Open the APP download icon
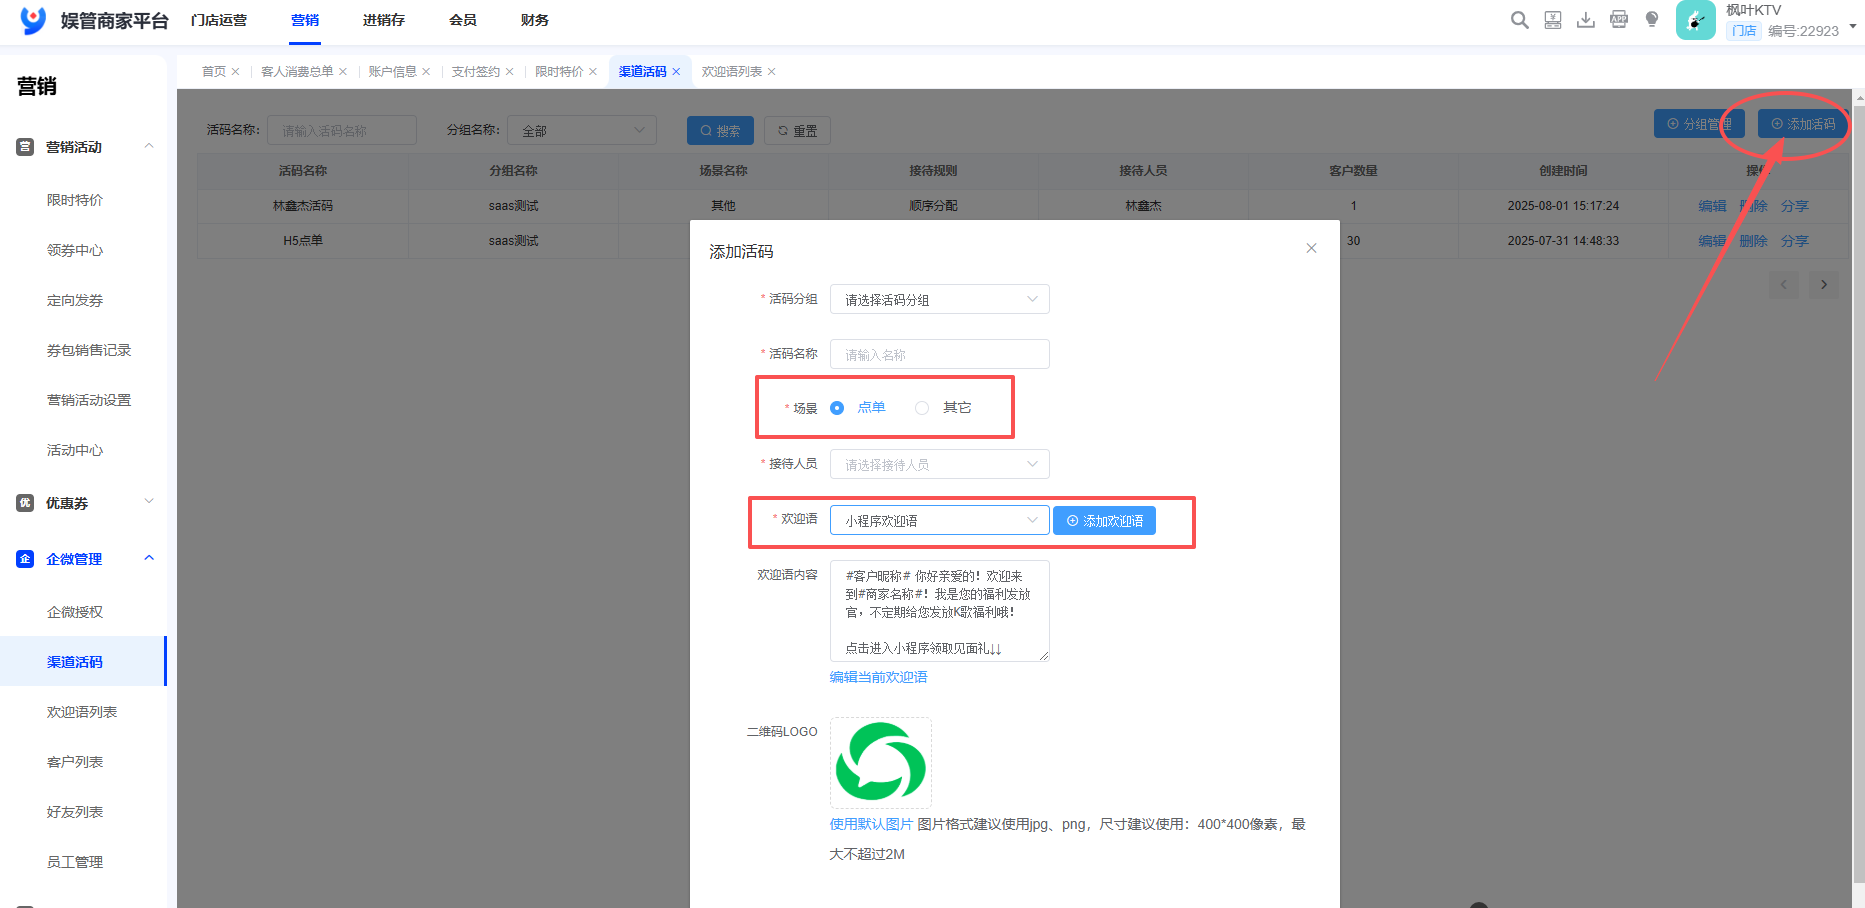Viewport: 1865px width, 908px height. (x=1619, y=19)
